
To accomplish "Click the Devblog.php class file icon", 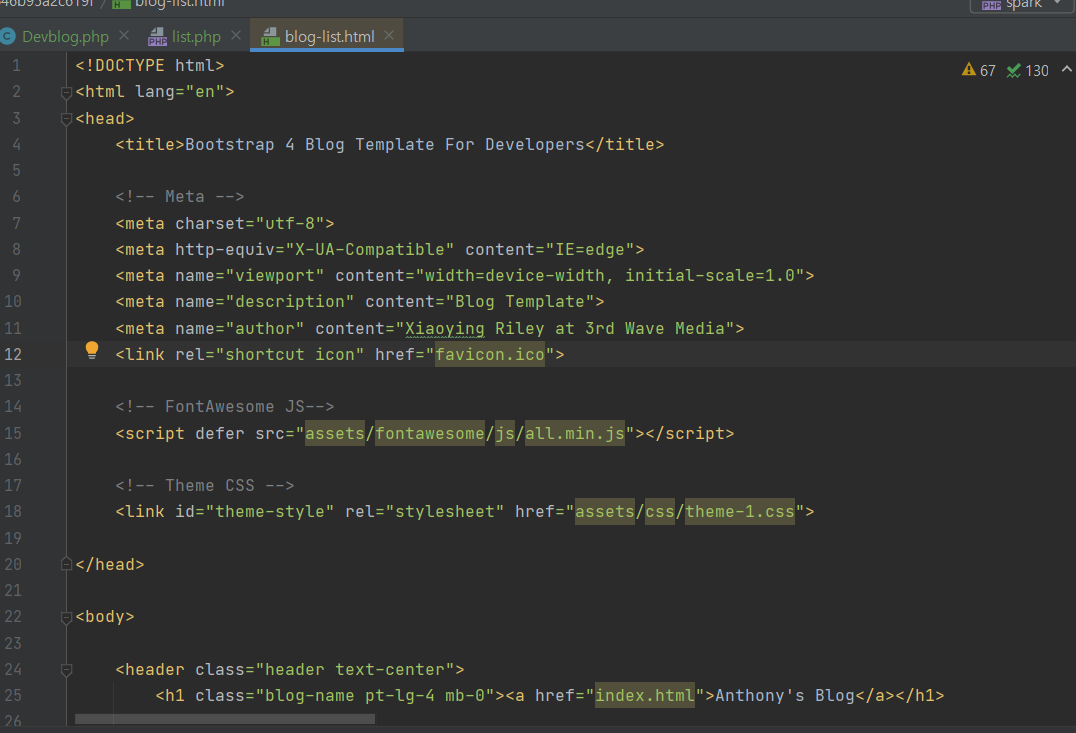I will point(8,36).
